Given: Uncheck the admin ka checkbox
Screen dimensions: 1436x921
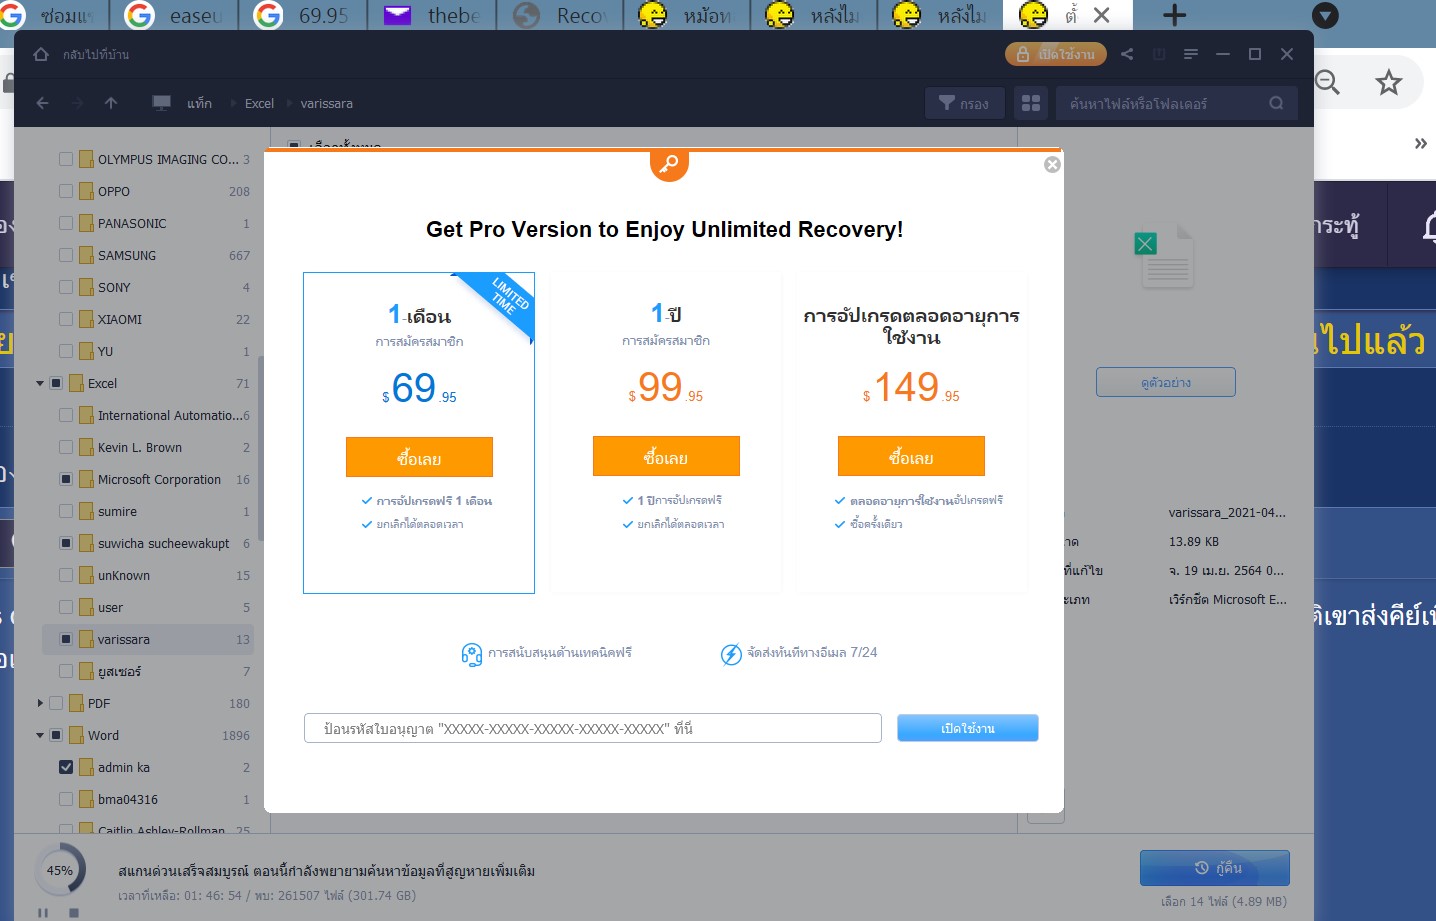Looking at the screenshot, I should 66,767.
